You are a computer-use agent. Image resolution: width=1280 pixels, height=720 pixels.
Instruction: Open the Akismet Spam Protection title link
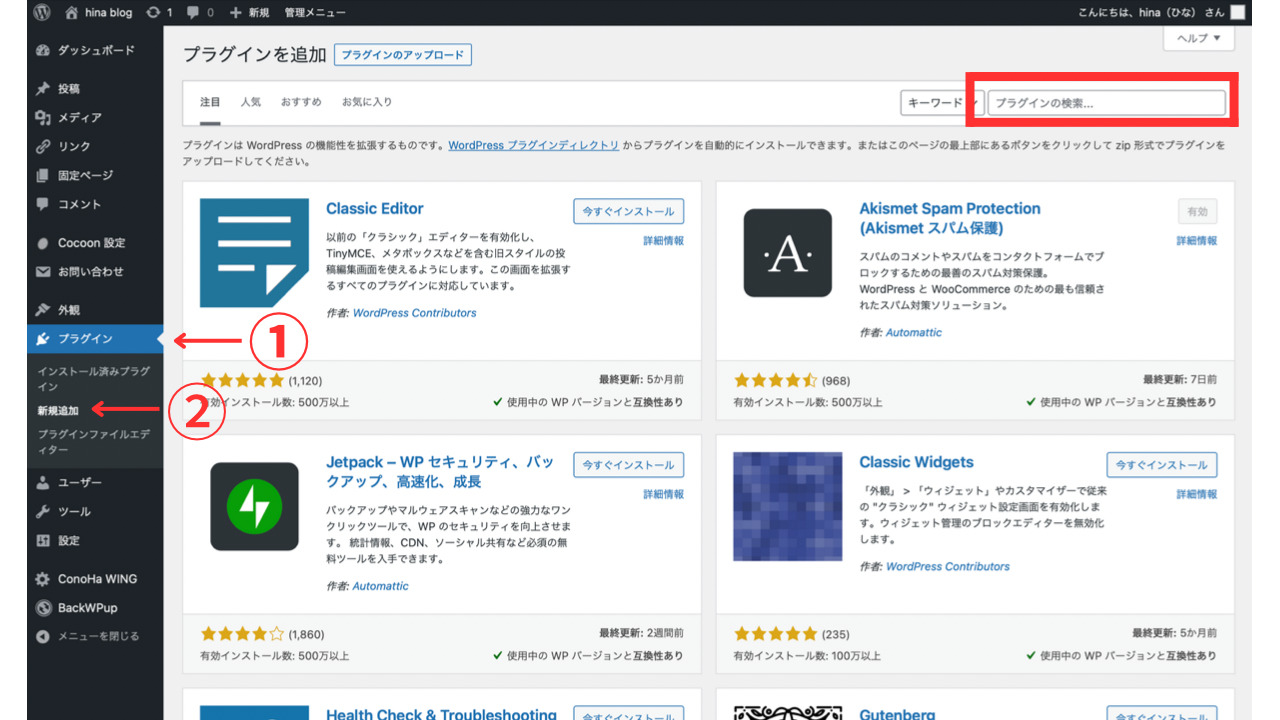tap(950, 218)
